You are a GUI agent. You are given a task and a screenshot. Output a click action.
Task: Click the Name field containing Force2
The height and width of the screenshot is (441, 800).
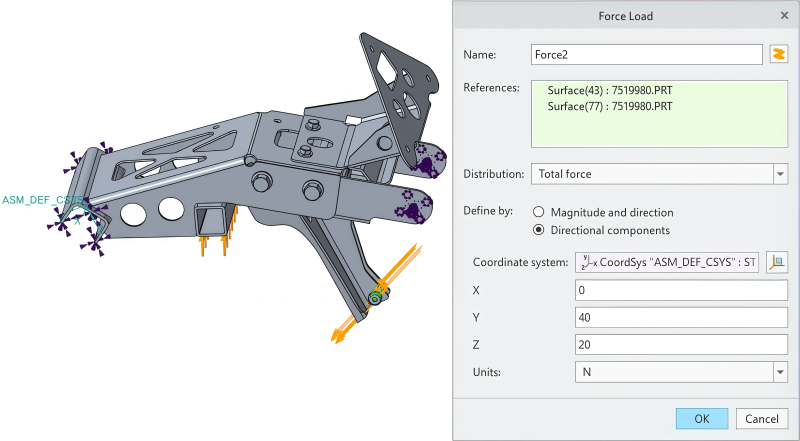pos(648,54)
